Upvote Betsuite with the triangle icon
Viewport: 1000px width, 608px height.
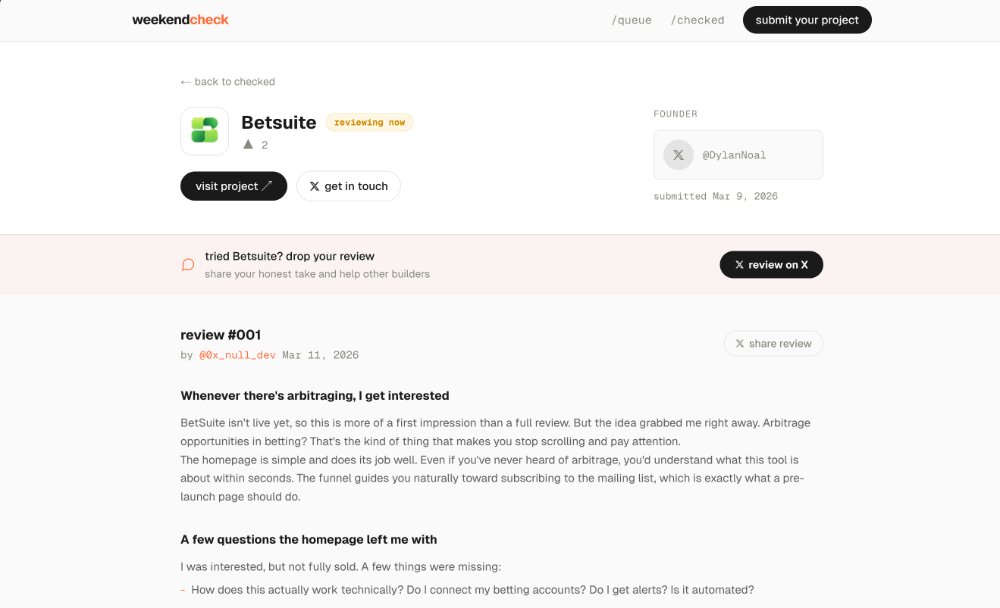click(x=248, y=144)
